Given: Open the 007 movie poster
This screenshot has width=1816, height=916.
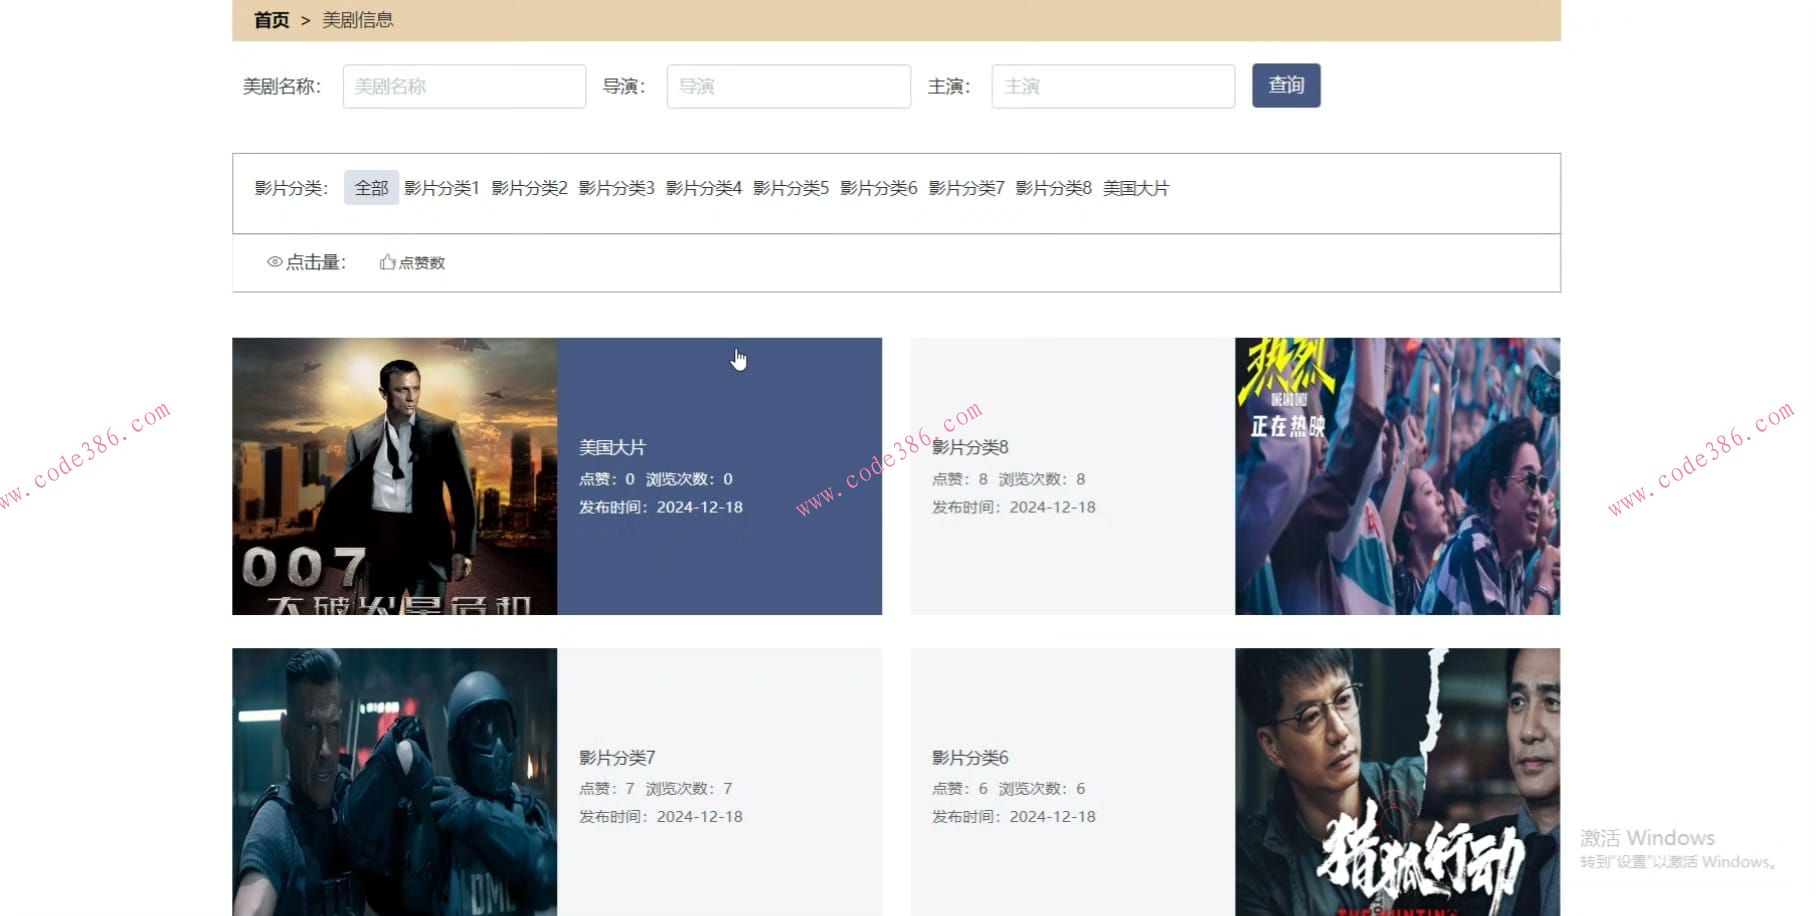Looking at the screenshot, I should [x=394, y=477].
